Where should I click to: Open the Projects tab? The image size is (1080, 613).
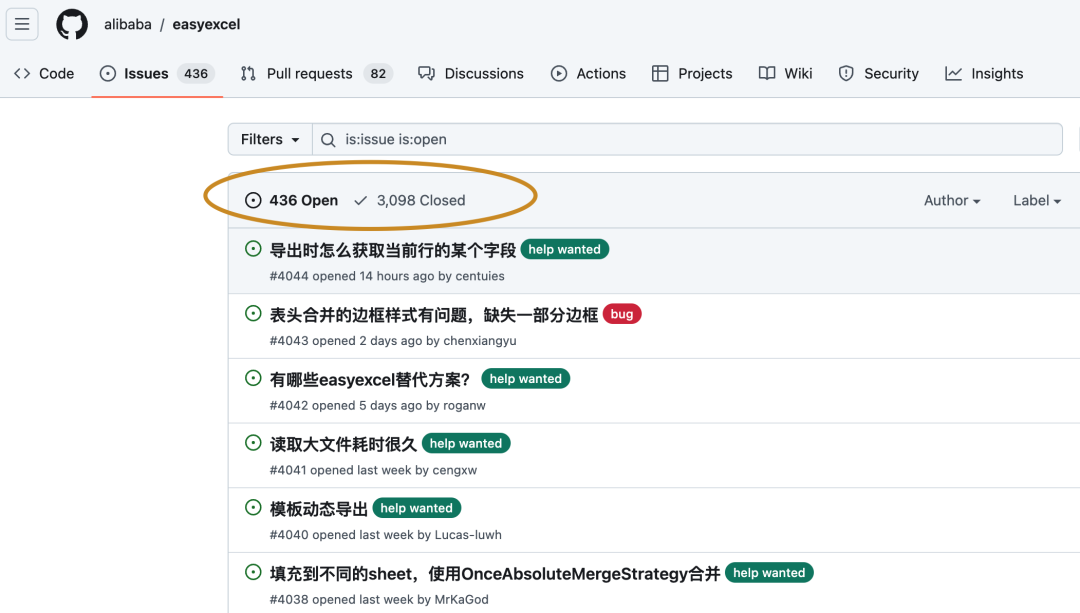(x=692, y=74)
